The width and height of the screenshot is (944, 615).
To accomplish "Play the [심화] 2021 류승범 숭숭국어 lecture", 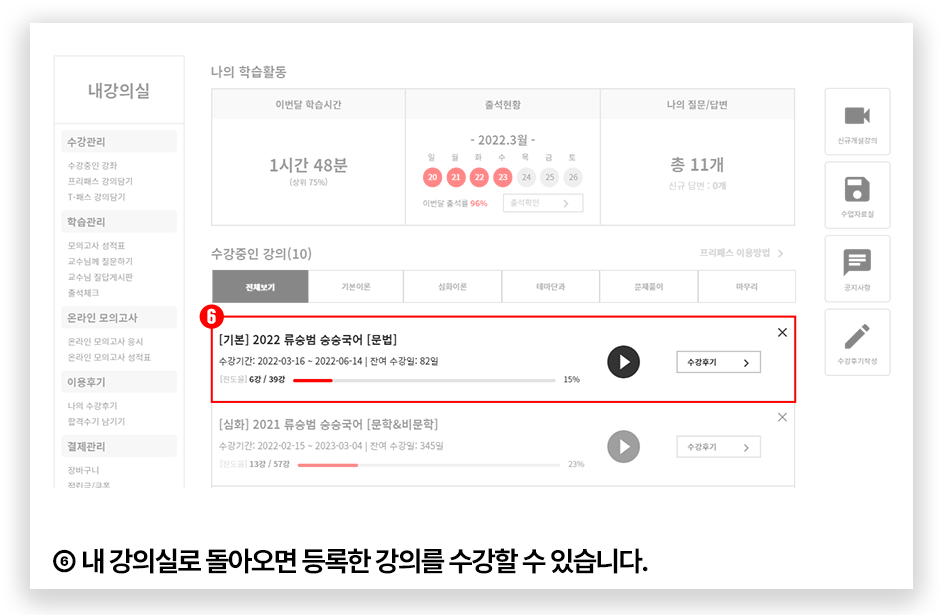I will [623, 447].
